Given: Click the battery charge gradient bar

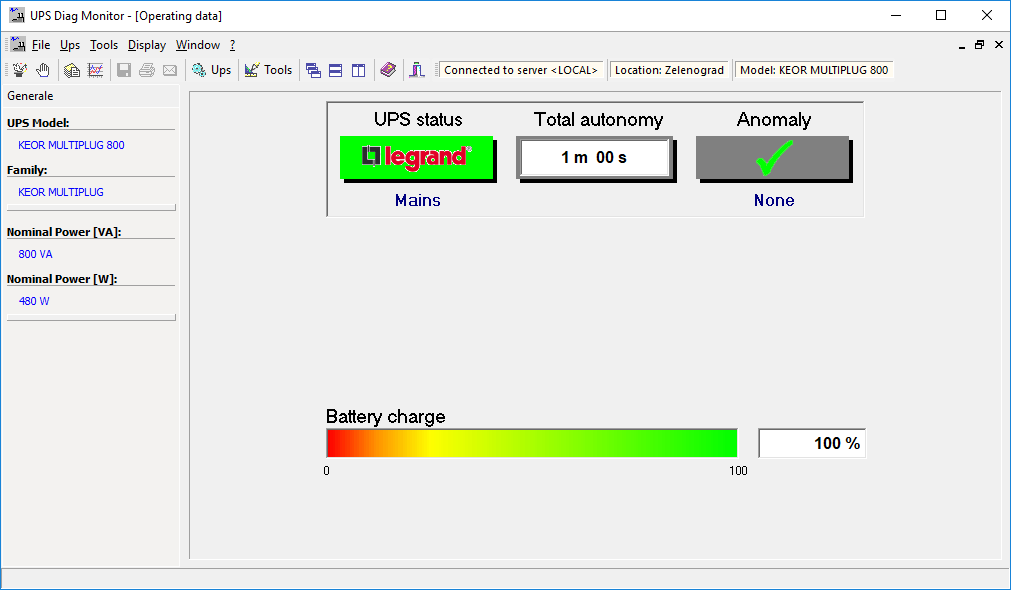Looking at the screenshot, I should 532,443.
